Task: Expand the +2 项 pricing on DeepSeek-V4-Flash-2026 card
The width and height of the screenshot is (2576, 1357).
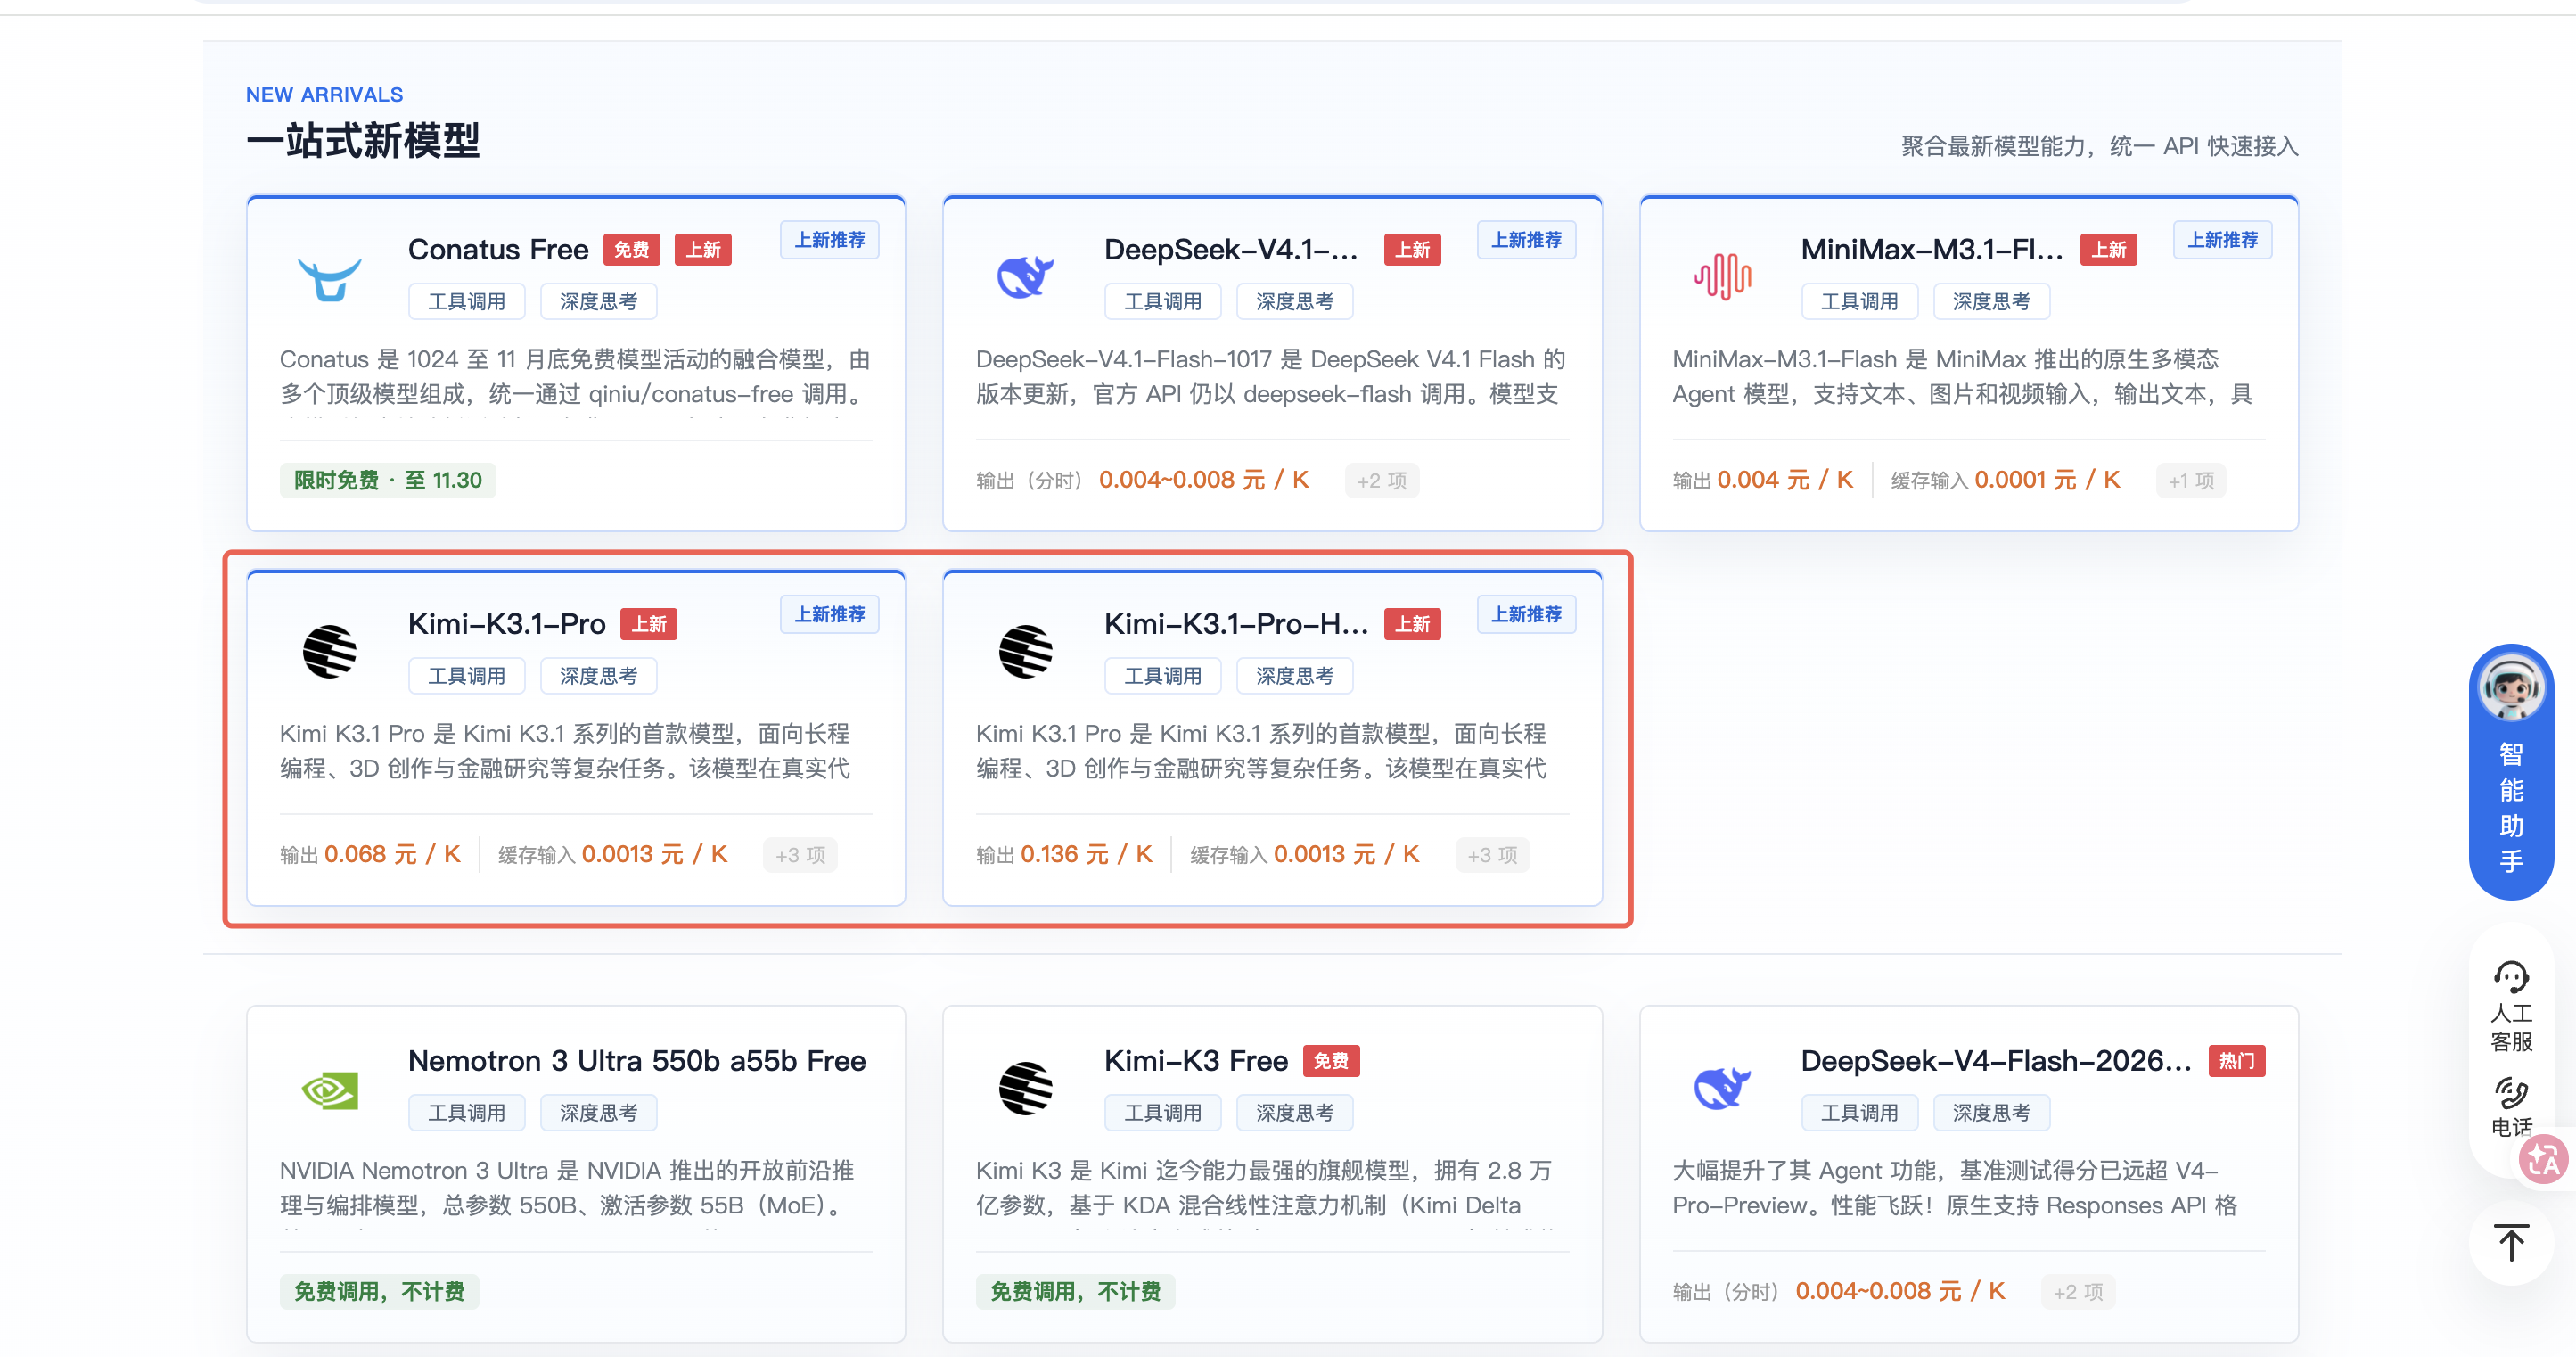Action: coord(2078,1293)
